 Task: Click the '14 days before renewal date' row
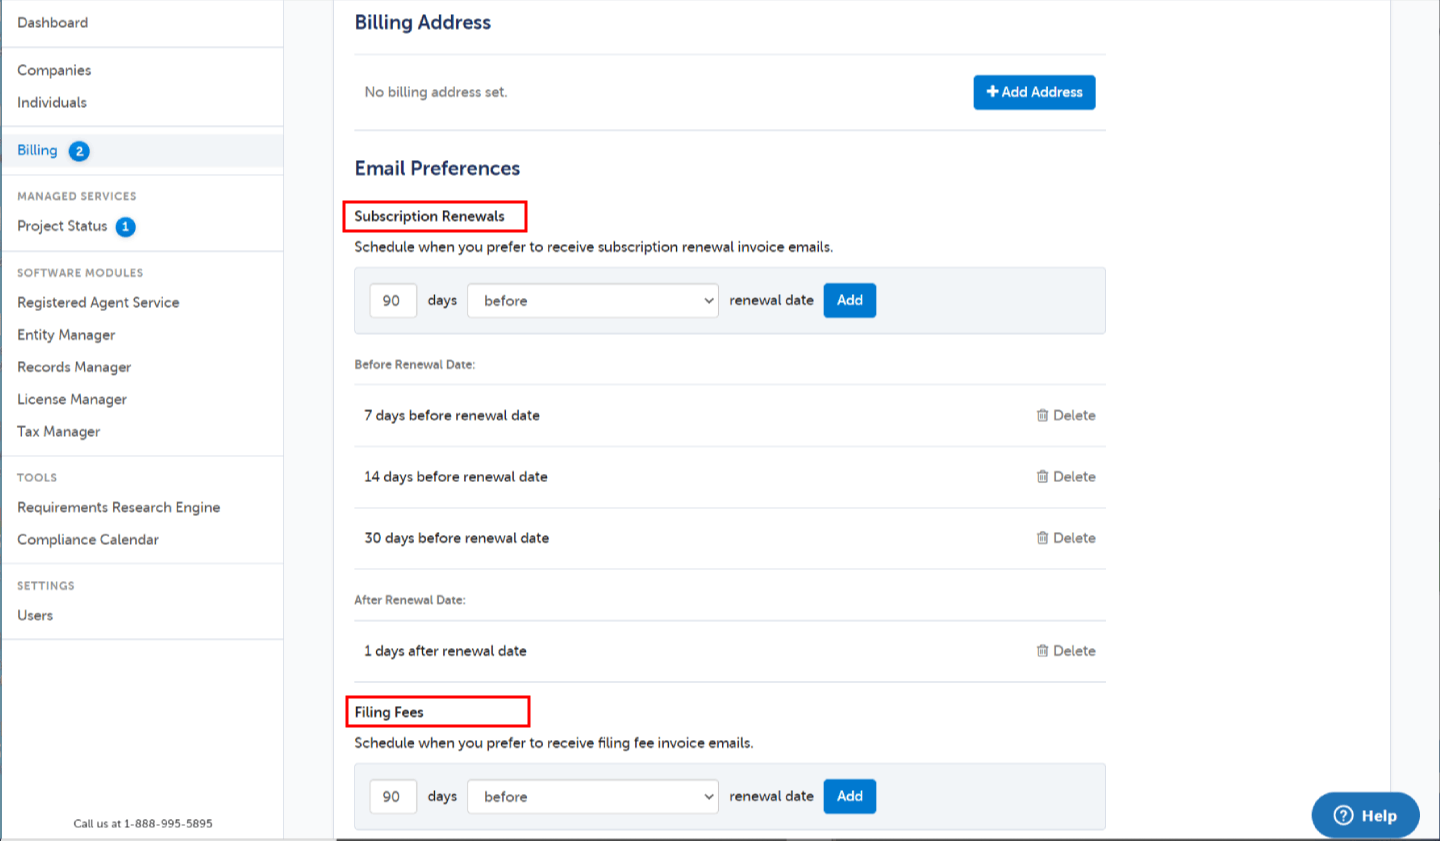pos(730,477)
